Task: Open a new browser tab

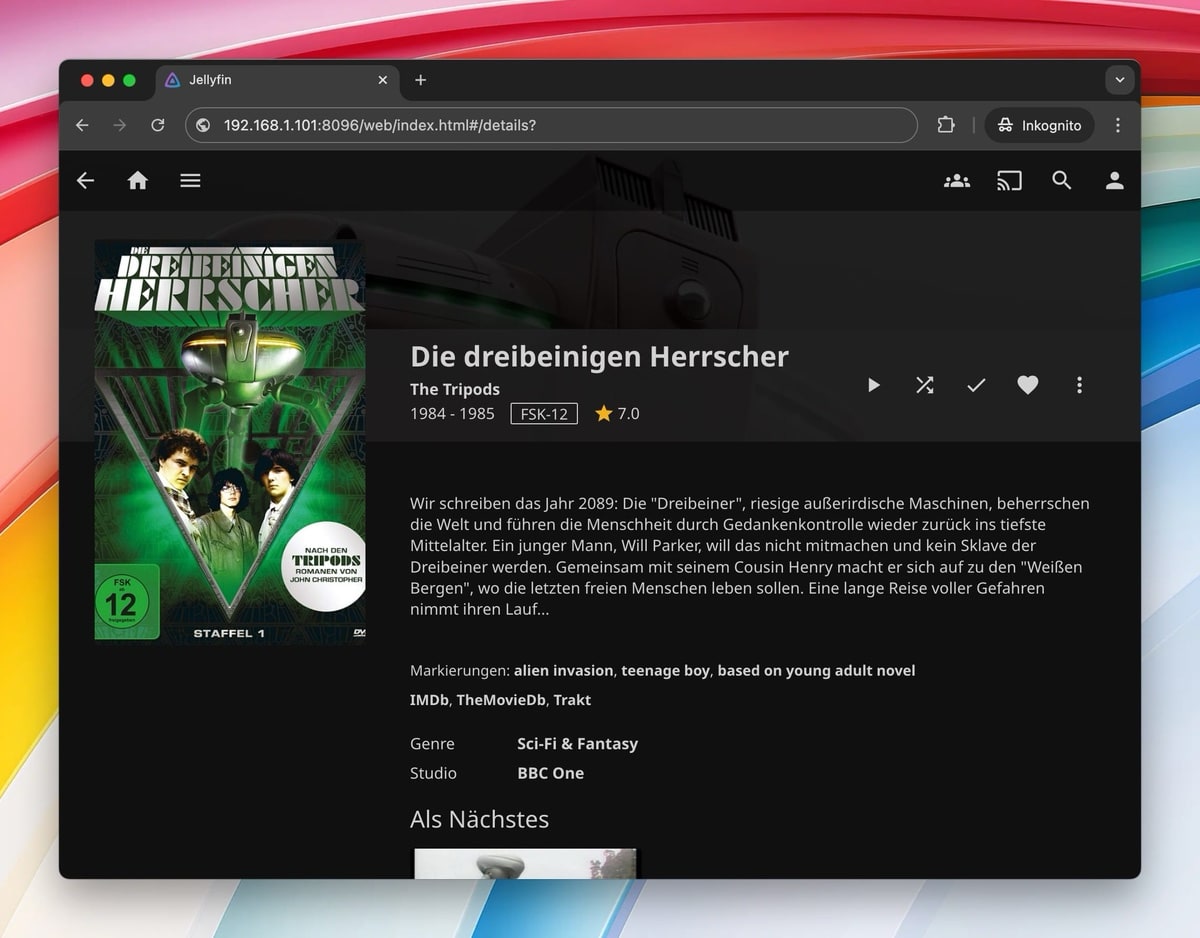Action: 420,80
